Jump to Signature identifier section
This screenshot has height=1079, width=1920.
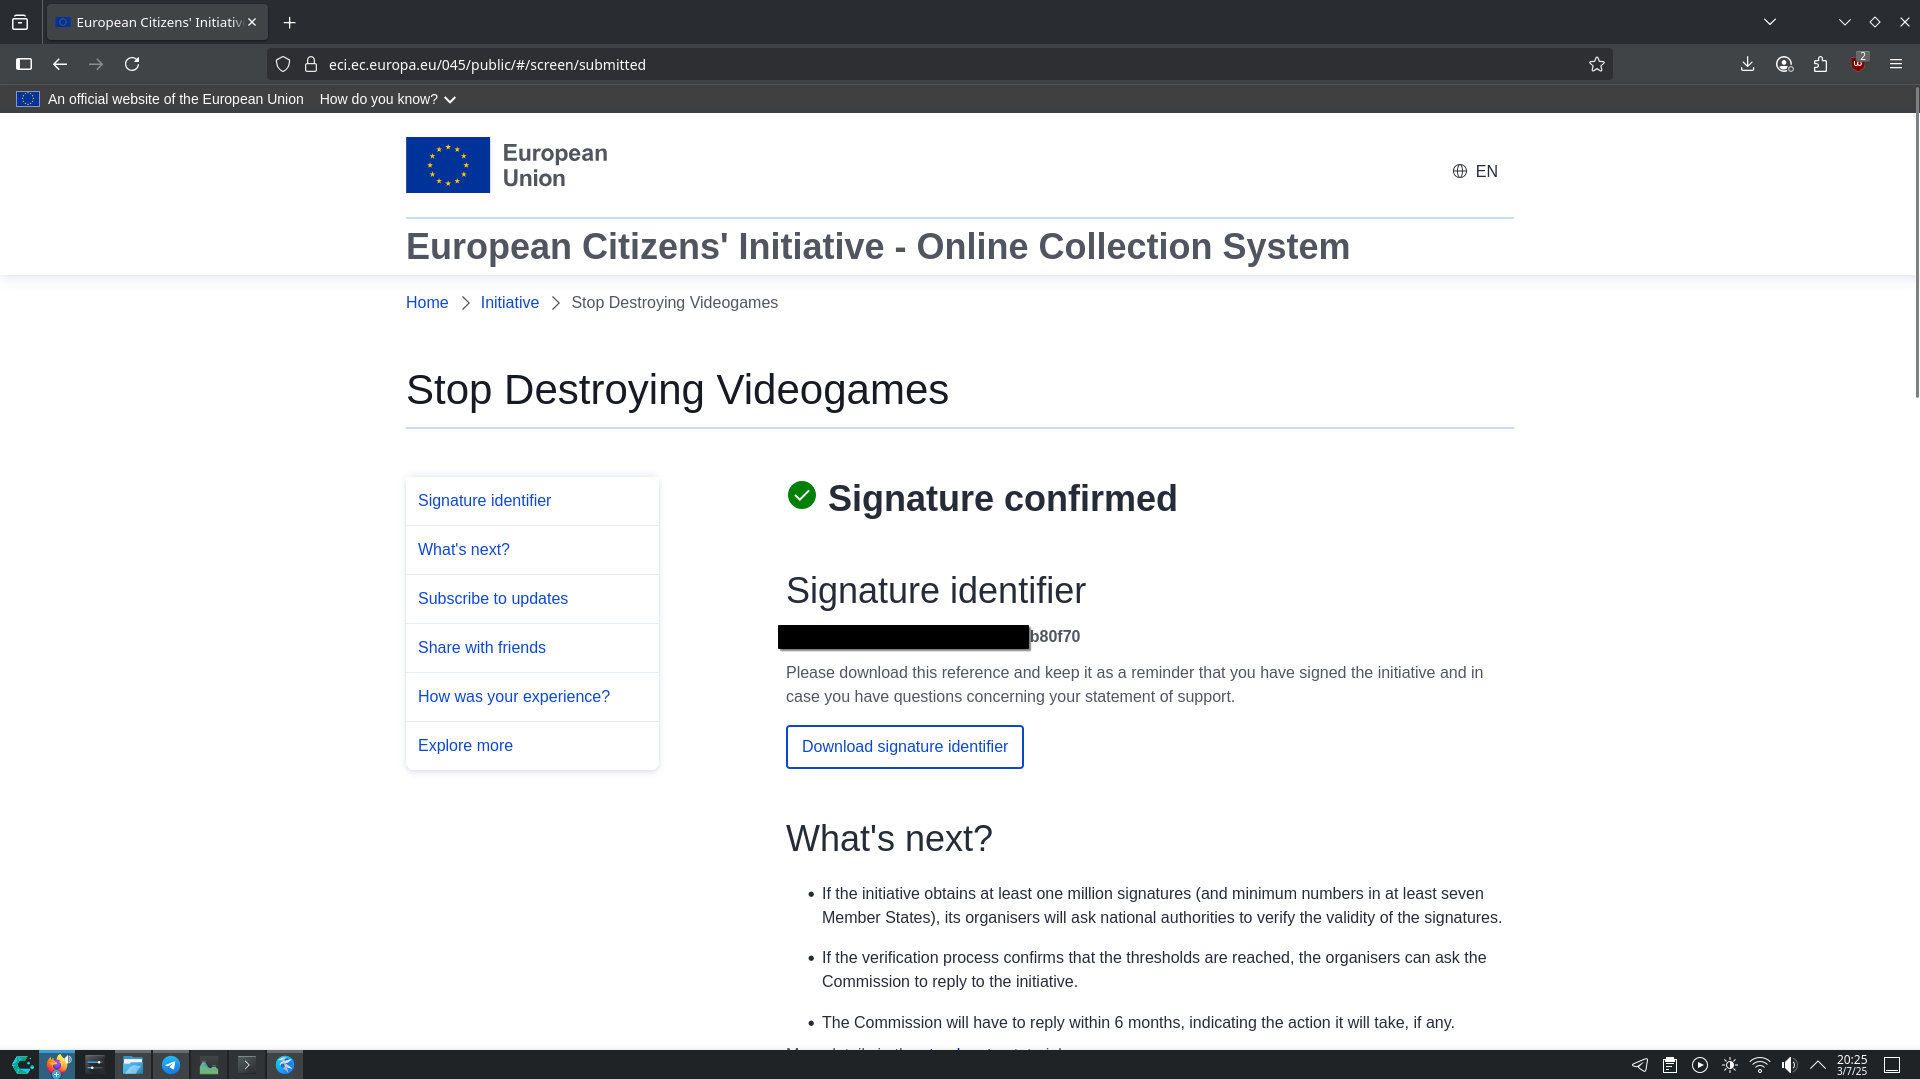click(x=532, y=501)
